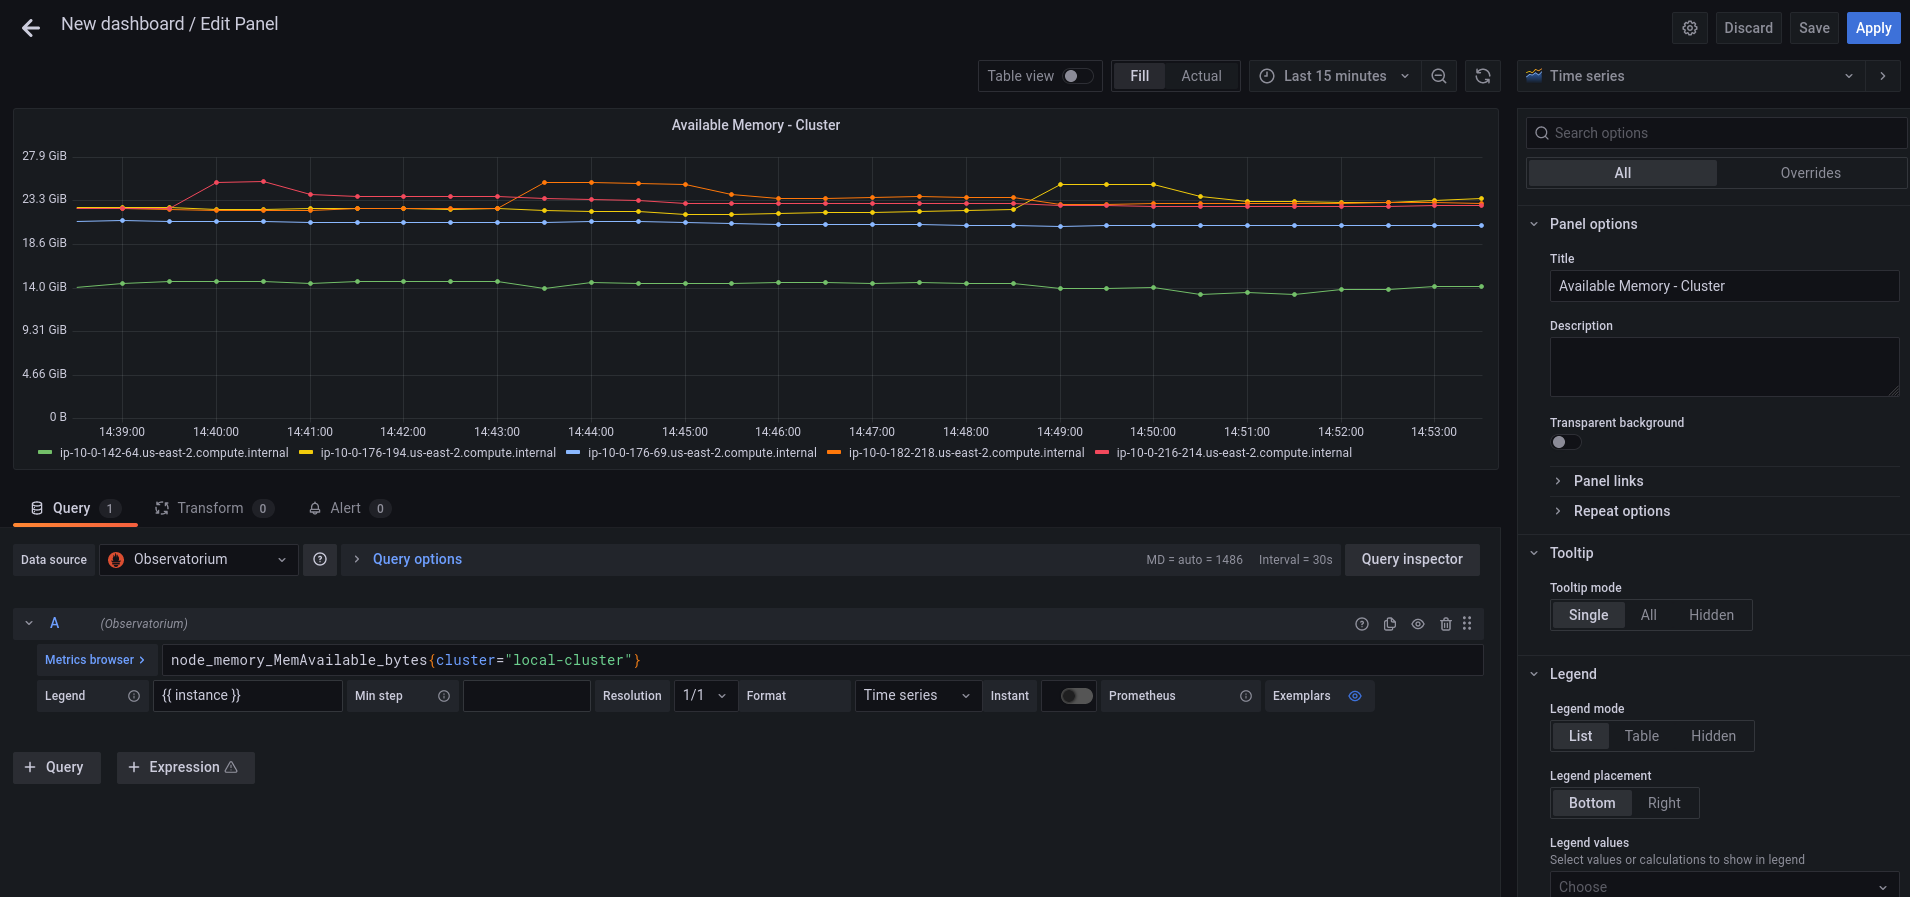Open data source help icon
Image resolution: width=1910 pixels, height=897 pixels.
320,560
